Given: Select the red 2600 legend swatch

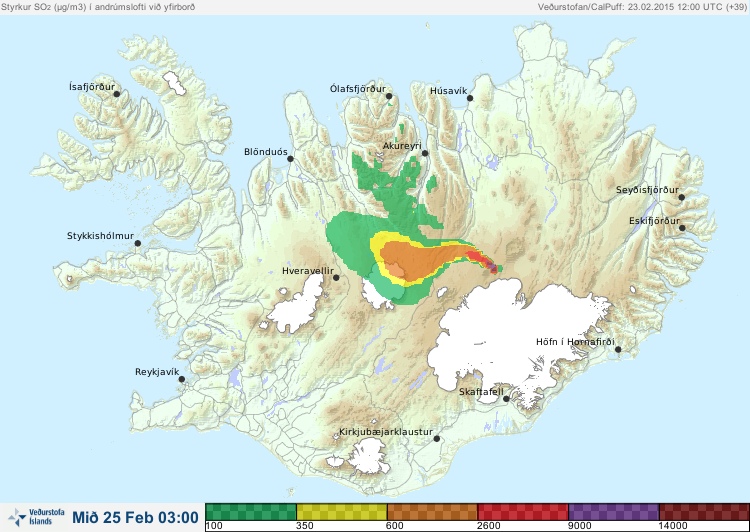Looking at the screenshot, I should 523,512.
